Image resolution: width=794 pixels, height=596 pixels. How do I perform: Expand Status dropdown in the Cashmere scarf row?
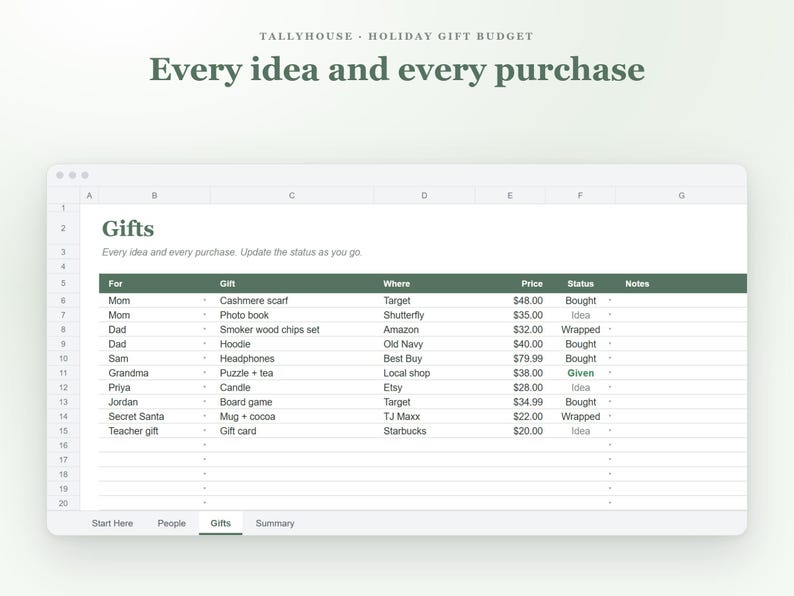click(610, 300)
